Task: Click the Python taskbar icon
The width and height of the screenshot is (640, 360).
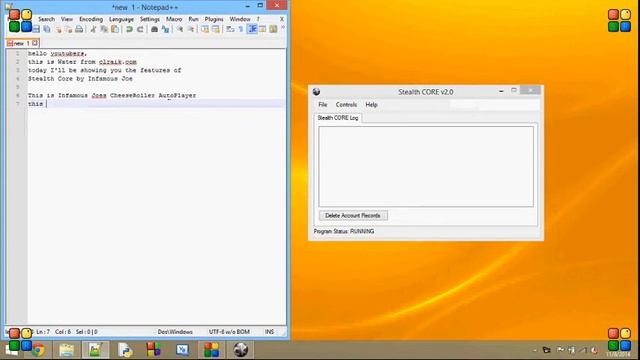Action: [x=125, y=350]
